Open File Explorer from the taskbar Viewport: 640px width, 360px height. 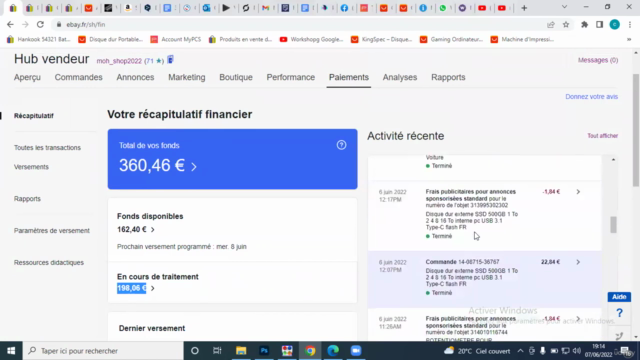[x=241, y=351]
